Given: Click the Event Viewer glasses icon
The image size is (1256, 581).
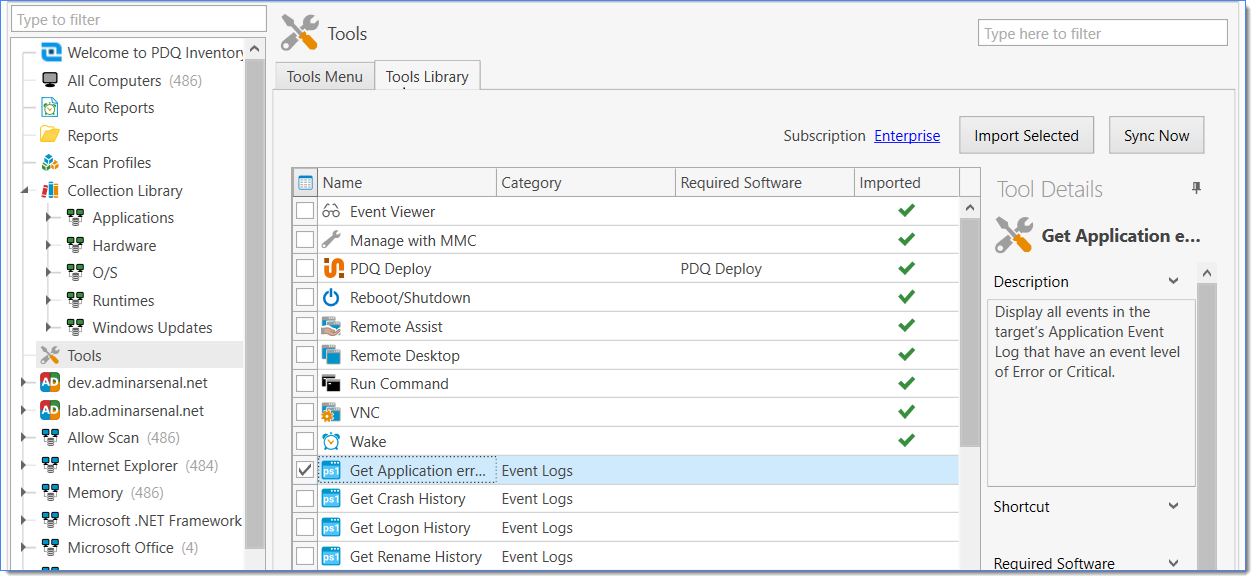Looking at the screenshot, I should [332, 212].
